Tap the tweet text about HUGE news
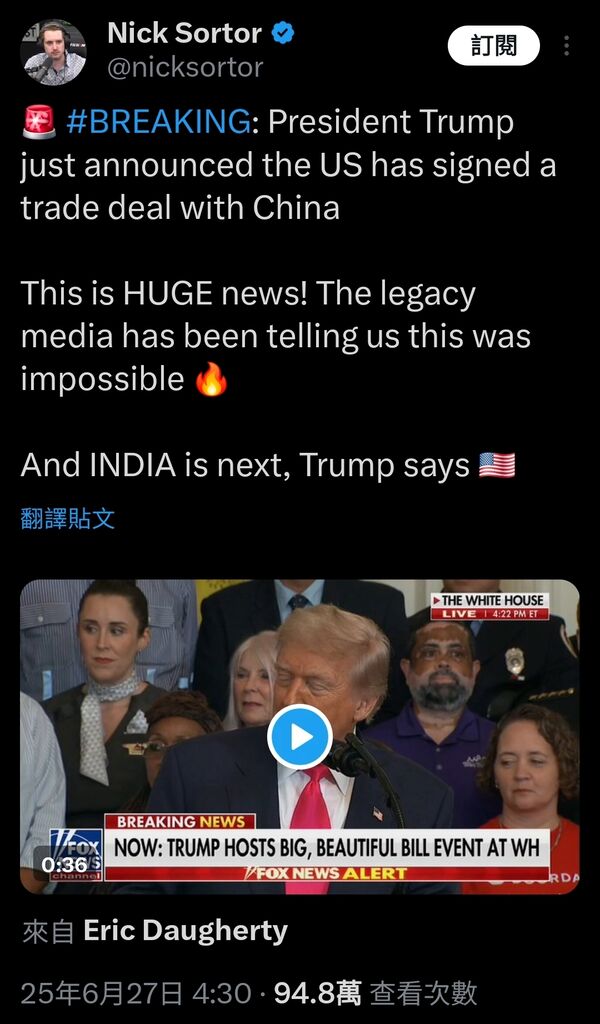 tap(276, 336)
